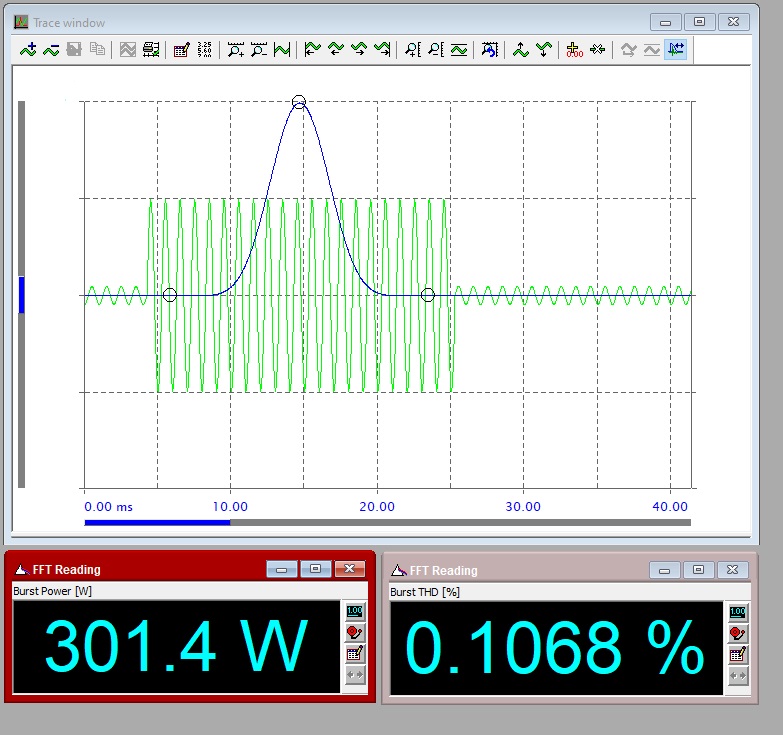Click the 0.1068 % reading display

pyautogui.click(x=556, y=648)
